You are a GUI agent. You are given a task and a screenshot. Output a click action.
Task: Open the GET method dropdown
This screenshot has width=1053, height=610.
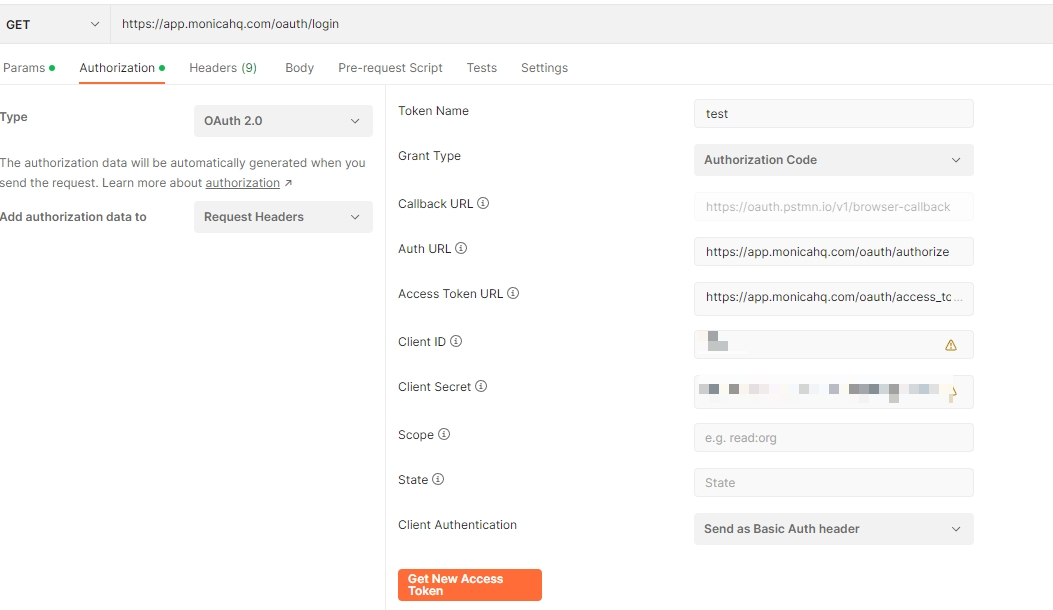click(54, 24)
